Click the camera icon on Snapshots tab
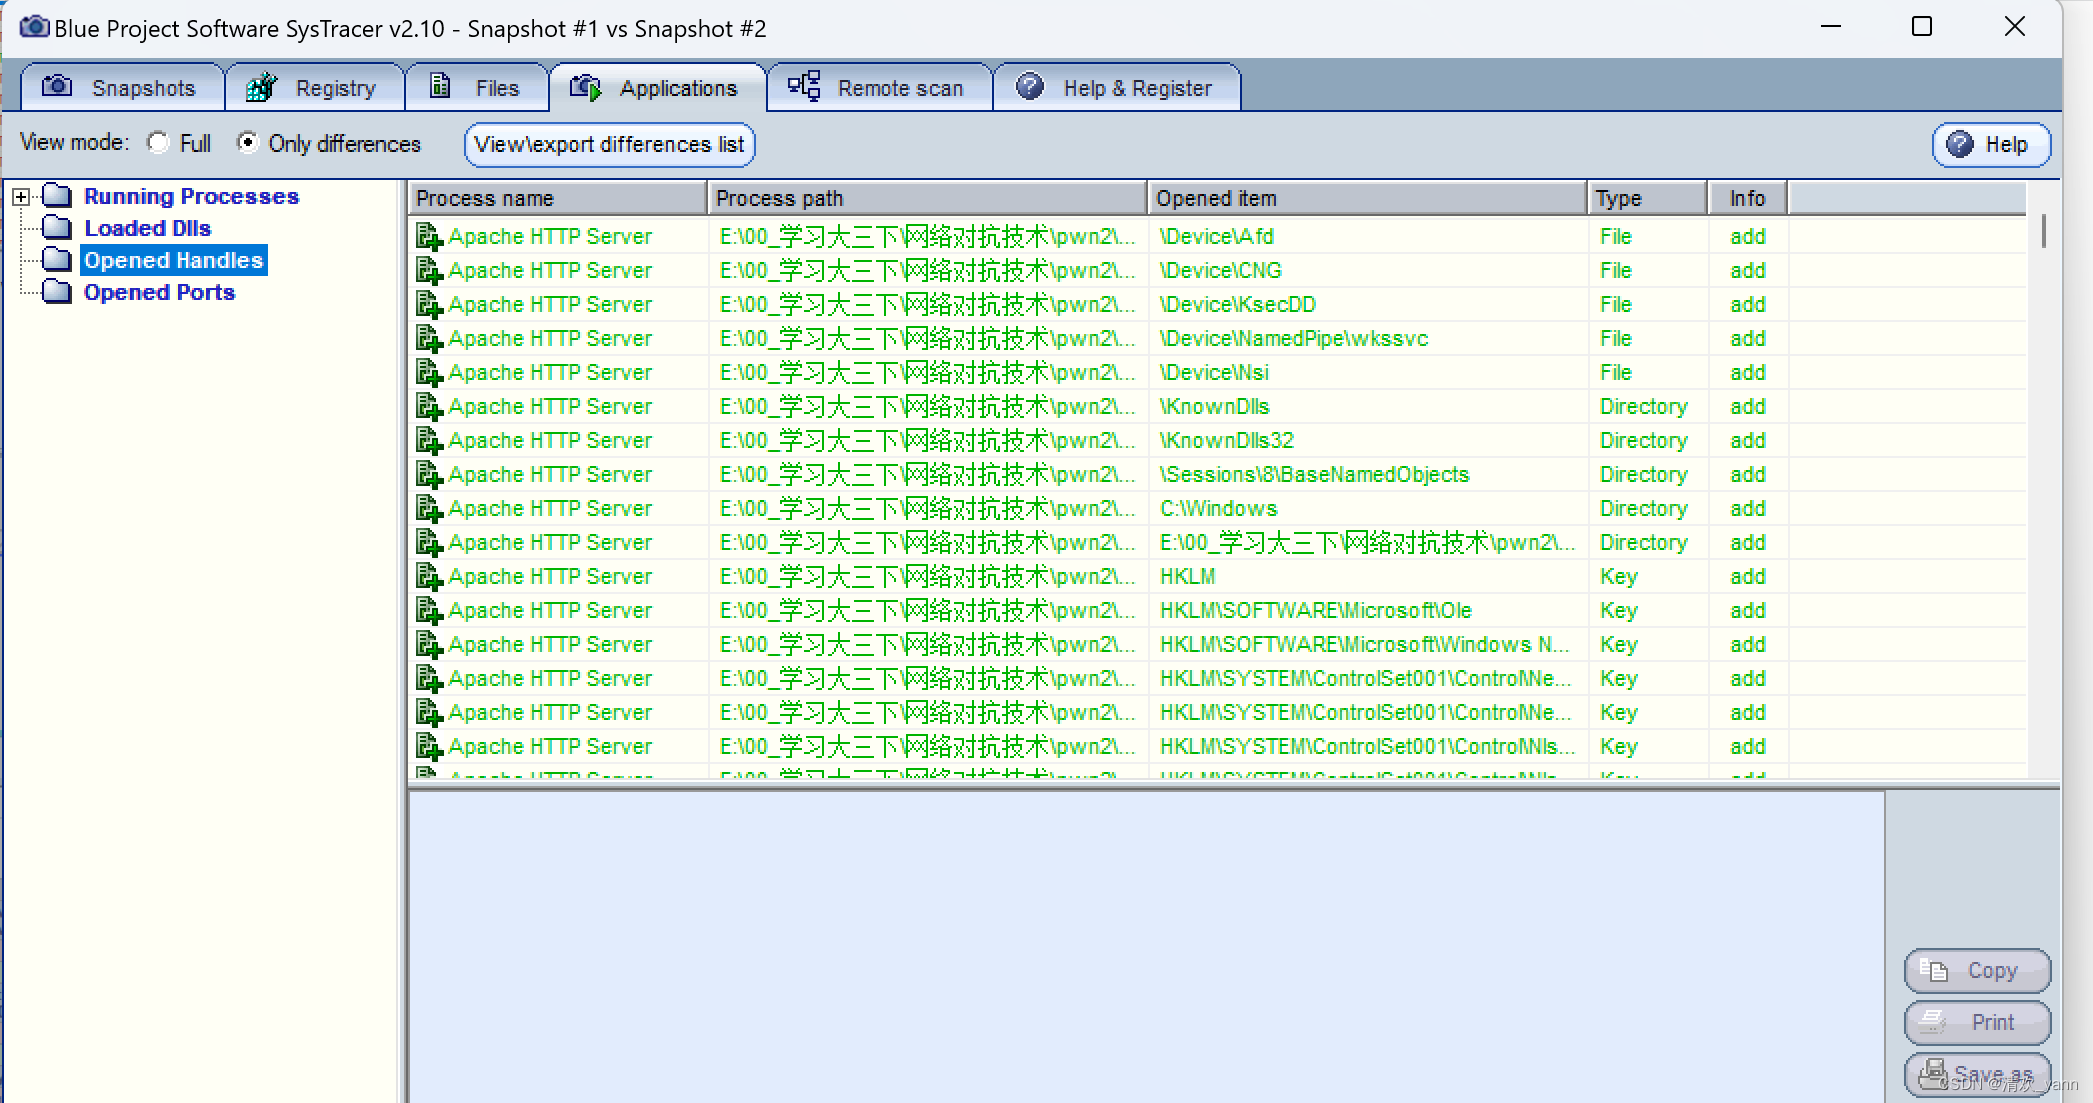2093x1103 pixels. pos(57,87)
